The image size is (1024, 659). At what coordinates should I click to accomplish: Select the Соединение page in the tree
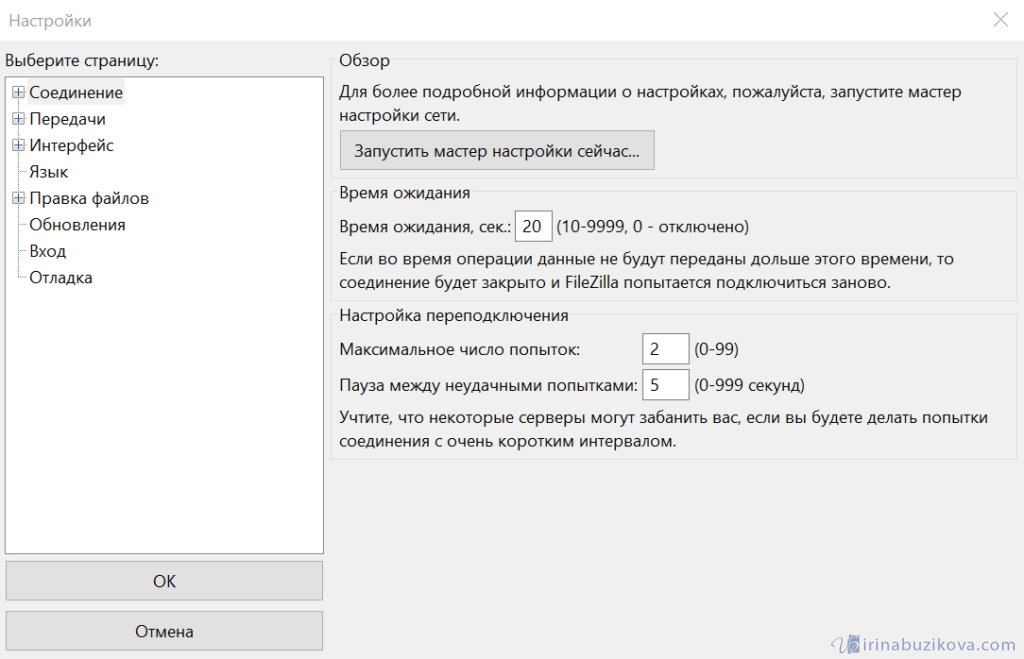76,93
